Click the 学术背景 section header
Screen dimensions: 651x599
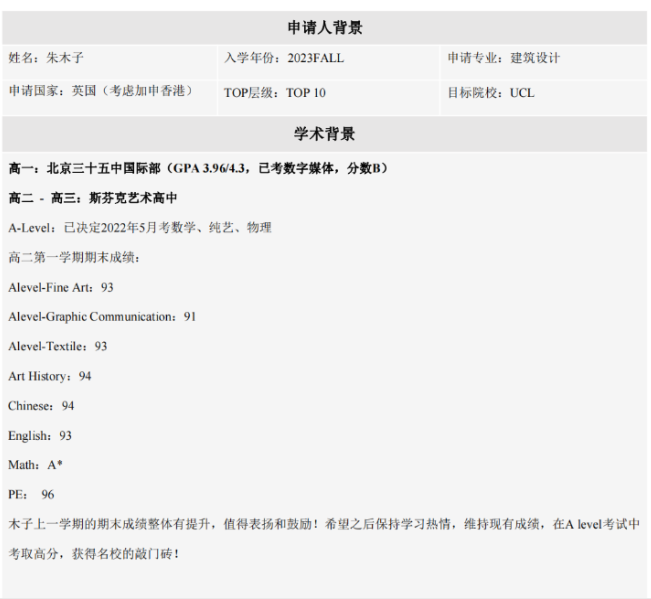point(325,134)
